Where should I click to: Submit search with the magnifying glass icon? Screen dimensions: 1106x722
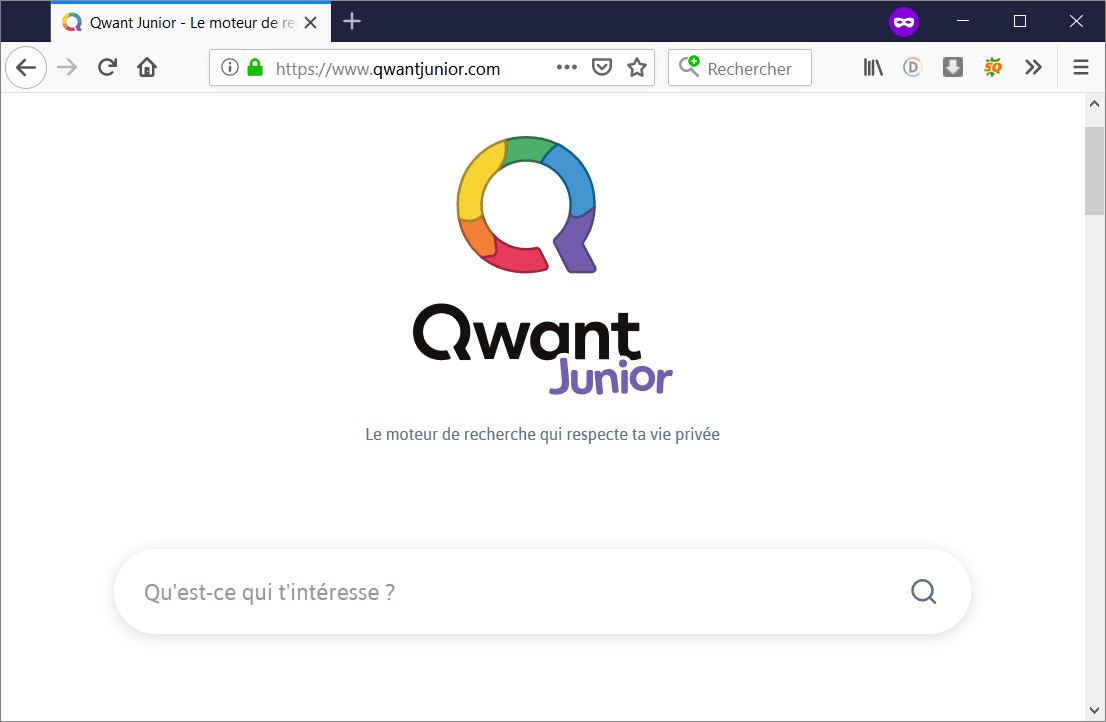coord(923,592)
